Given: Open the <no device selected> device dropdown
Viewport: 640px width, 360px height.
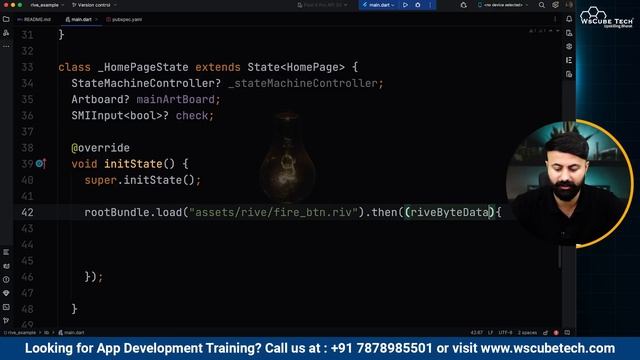Looking at the screenshot, I should click(503, 5).
